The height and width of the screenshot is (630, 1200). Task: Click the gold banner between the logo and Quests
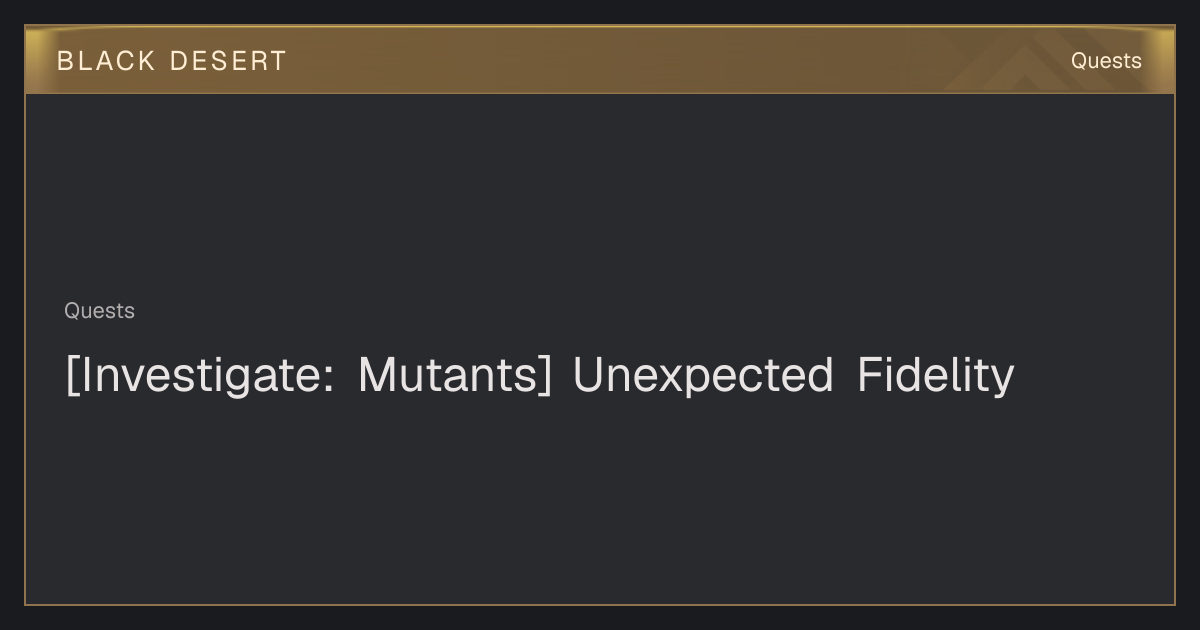click(x=620, y=60)
